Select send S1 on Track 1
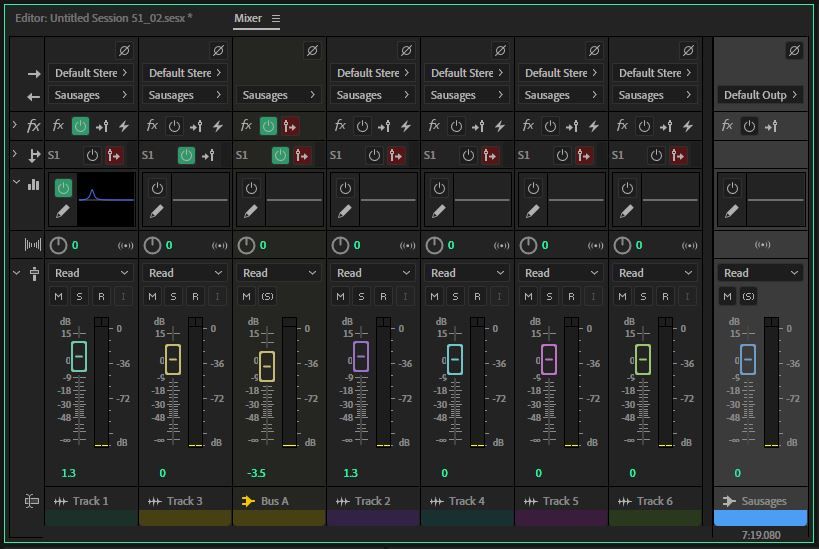 [x=54, y=155]
